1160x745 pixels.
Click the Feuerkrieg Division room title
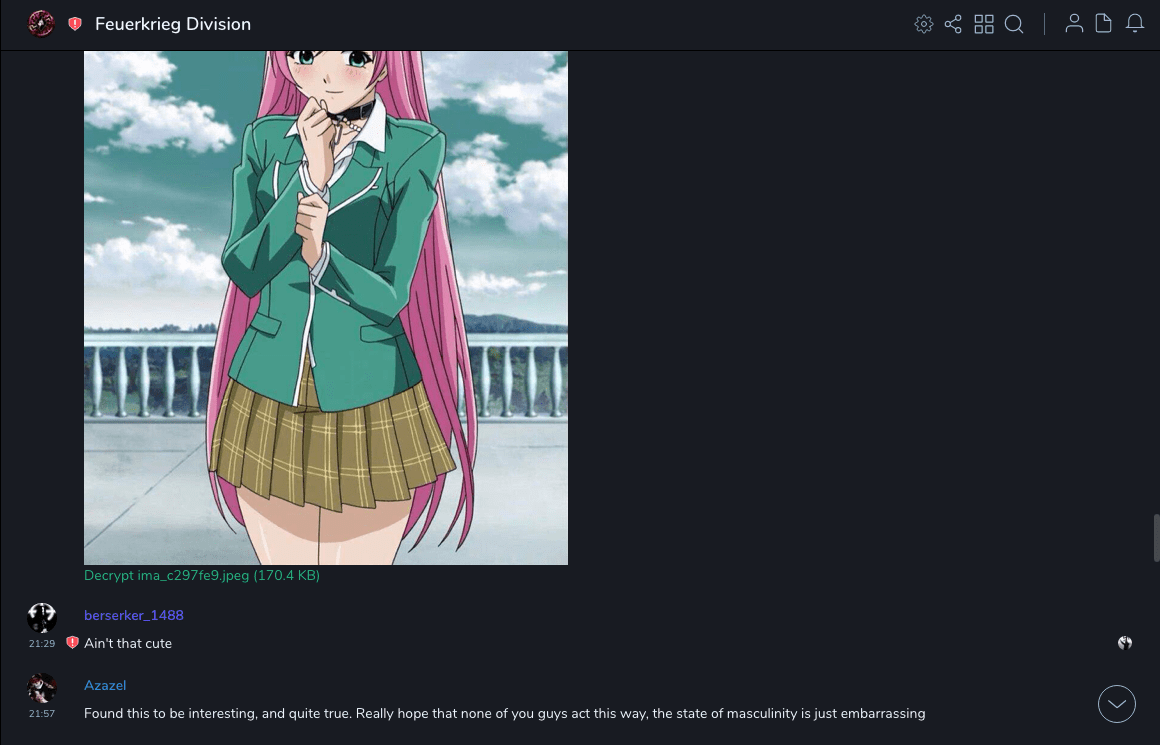pyautogui.click(x=172, y=24)
